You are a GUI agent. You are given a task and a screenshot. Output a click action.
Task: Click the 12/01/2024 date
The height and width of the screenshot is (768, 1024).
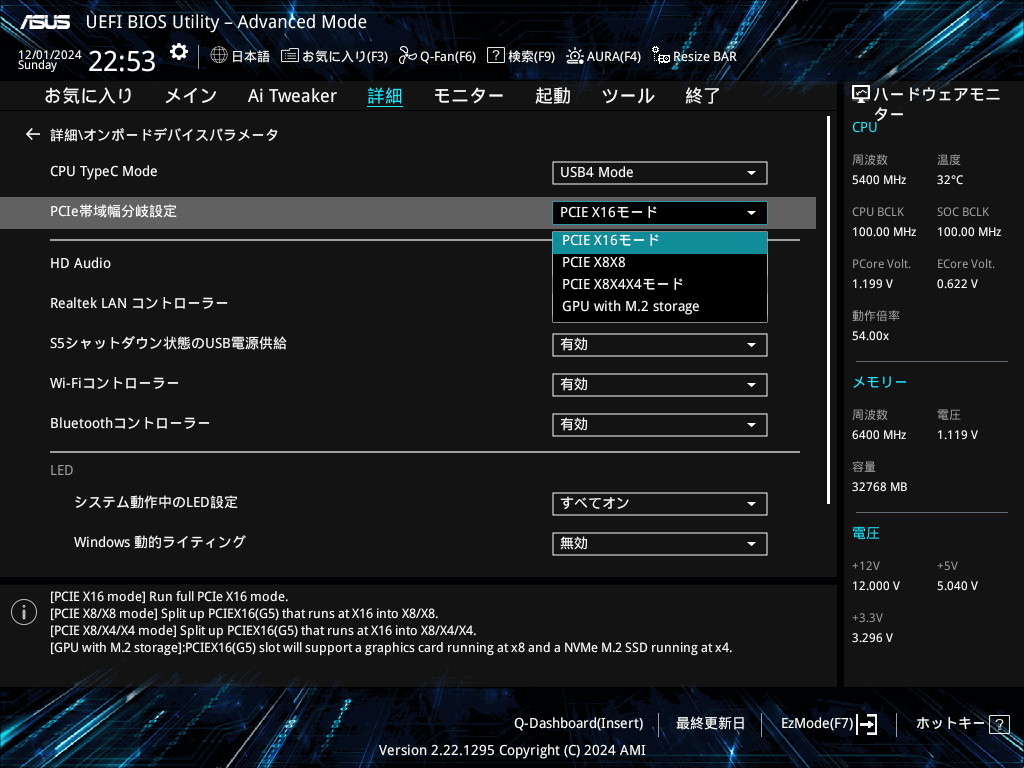50,55
